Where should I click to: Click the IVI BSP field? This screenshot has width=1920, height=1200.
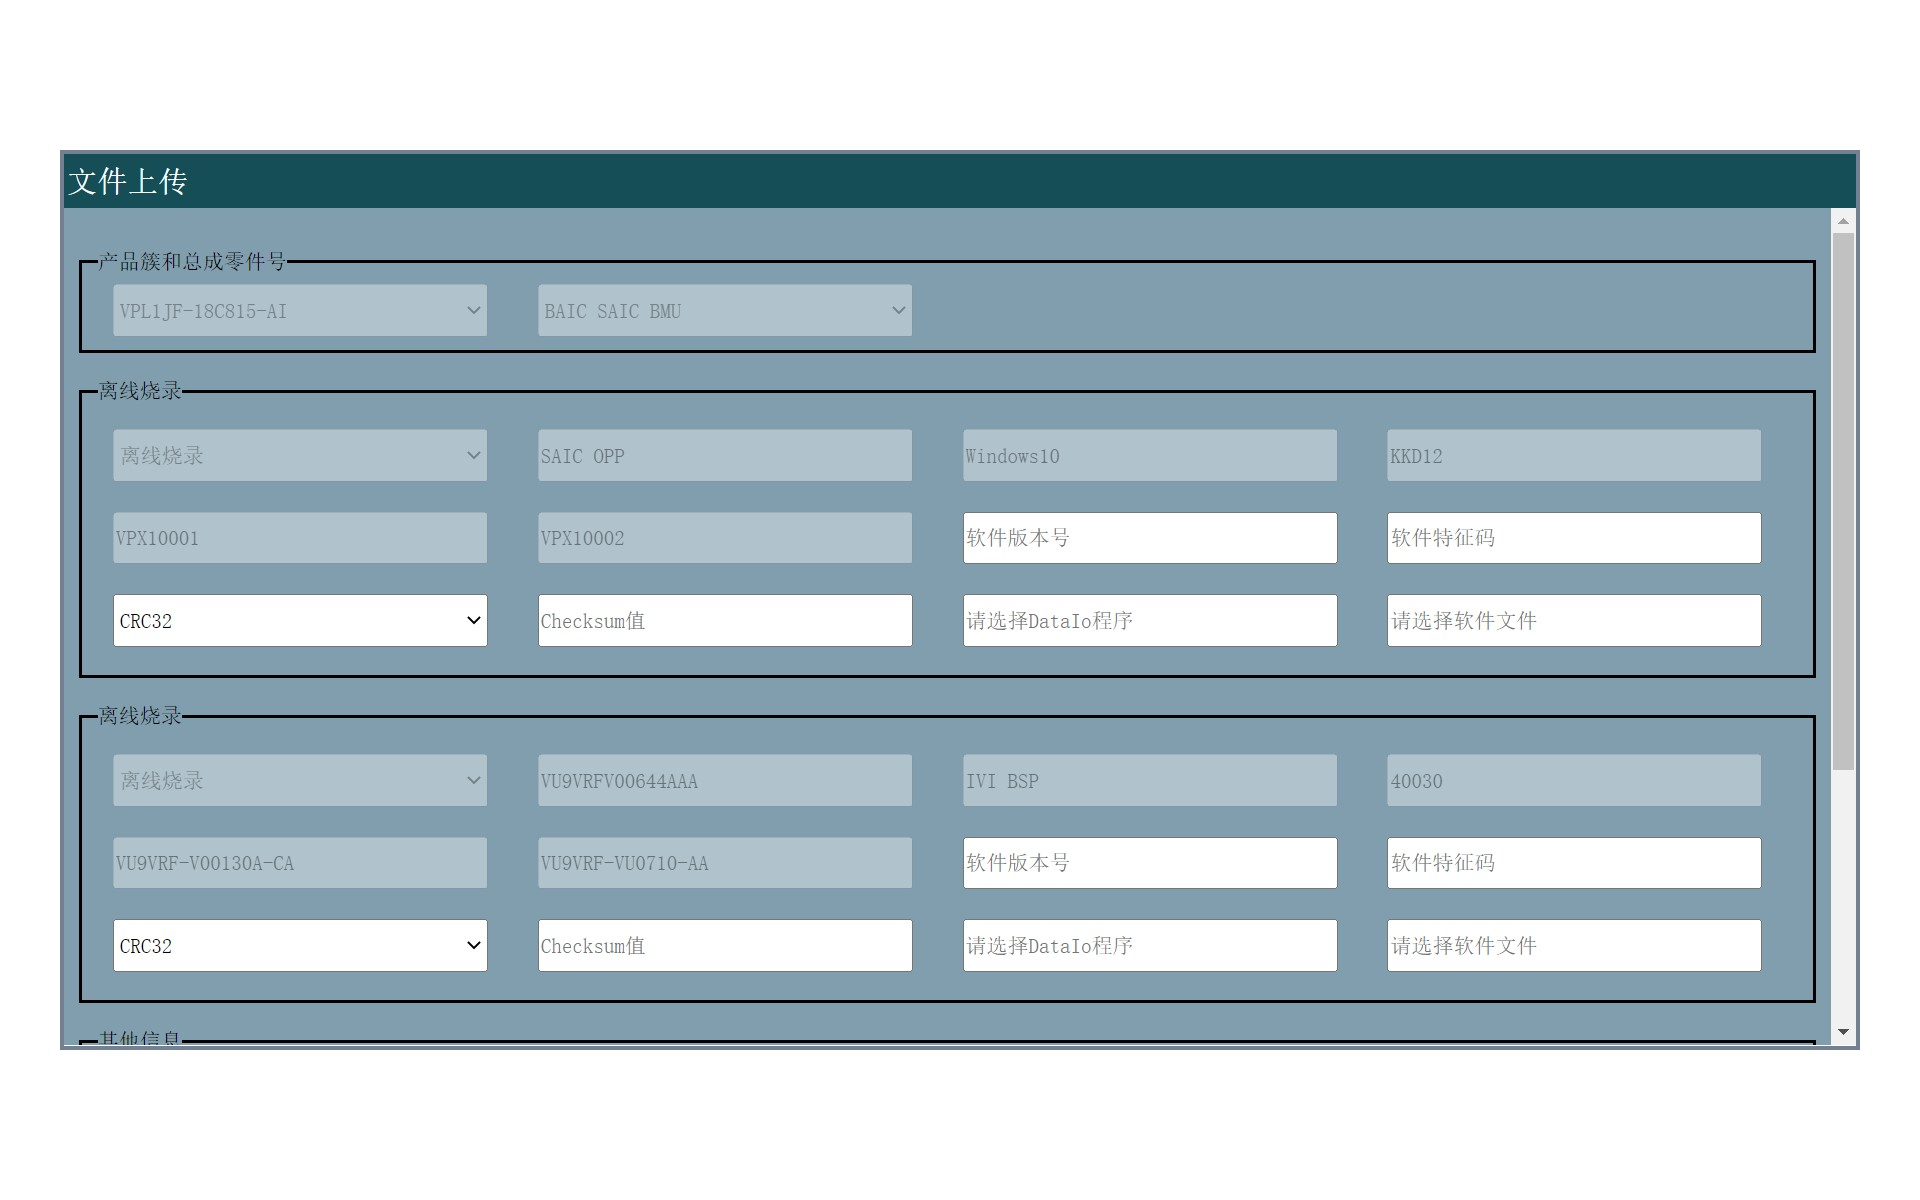click(x=1150, y=780)
